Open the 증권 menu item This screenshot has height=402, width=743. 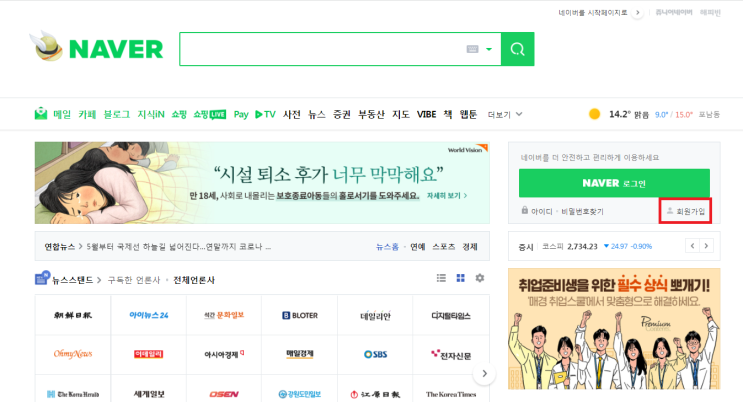(x=342, y=114)
